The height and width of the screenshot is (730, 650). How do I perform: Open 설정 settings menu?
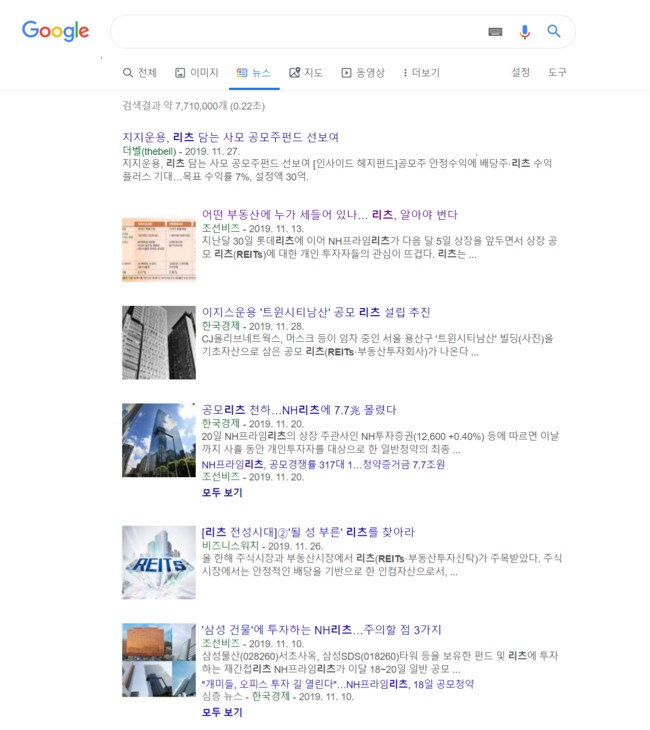pos(521,72)
